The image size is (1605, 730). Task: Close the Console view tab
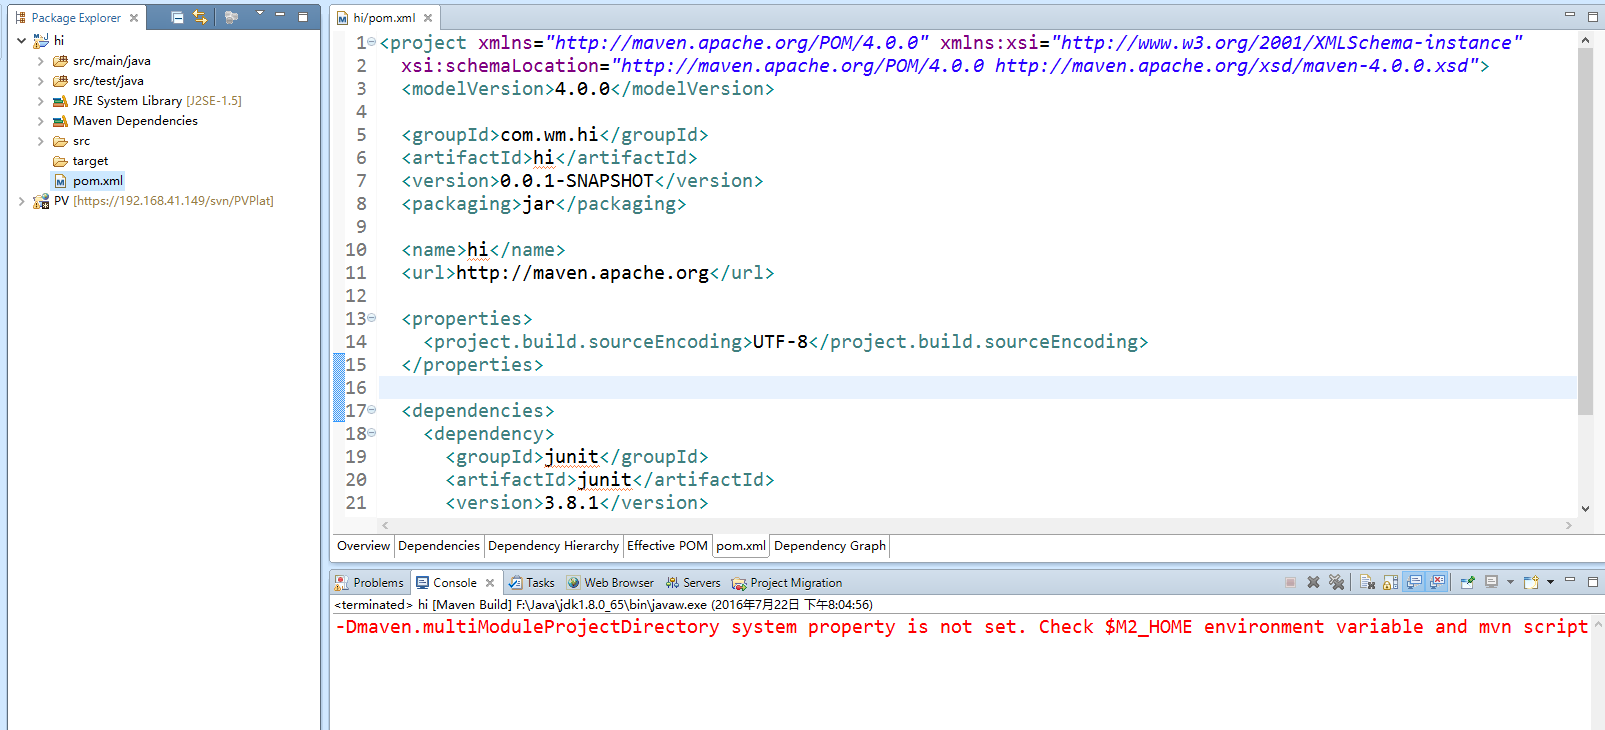490,583
